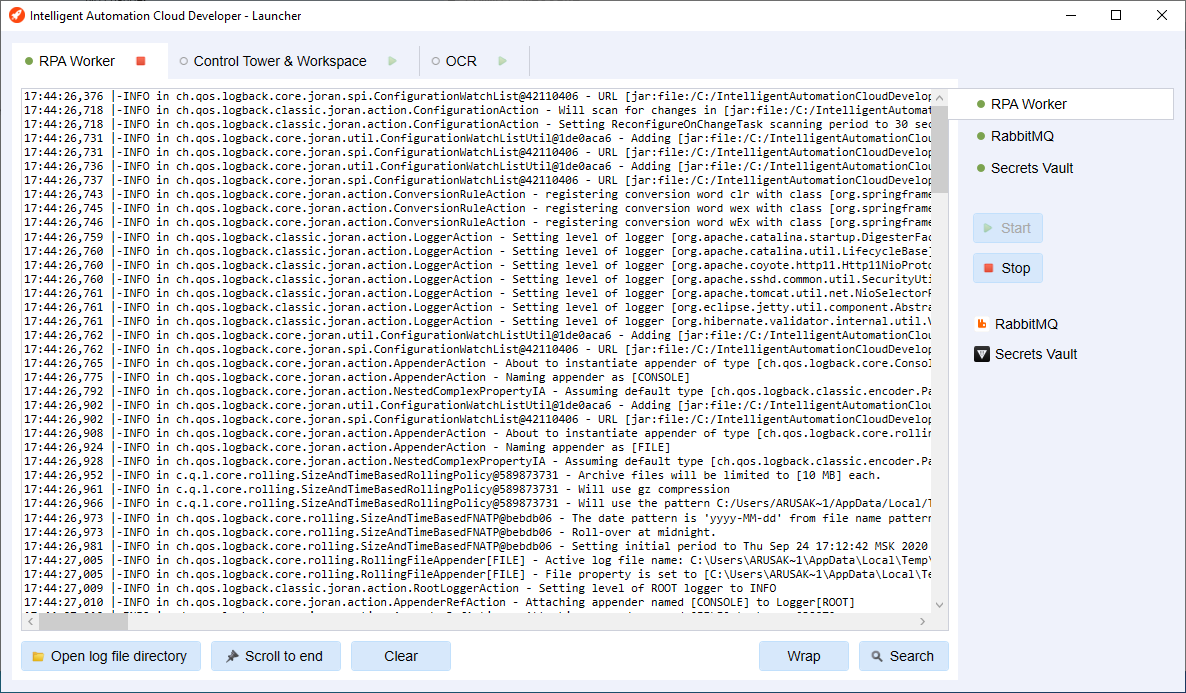The image size is (1186, 693).
Task: Clear the log output
Action: (x=401, y=656)
